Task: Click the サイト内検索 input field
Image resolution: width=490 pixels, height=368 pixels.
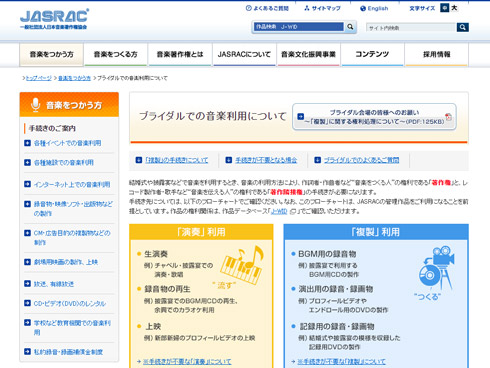Action: (411, 28)
